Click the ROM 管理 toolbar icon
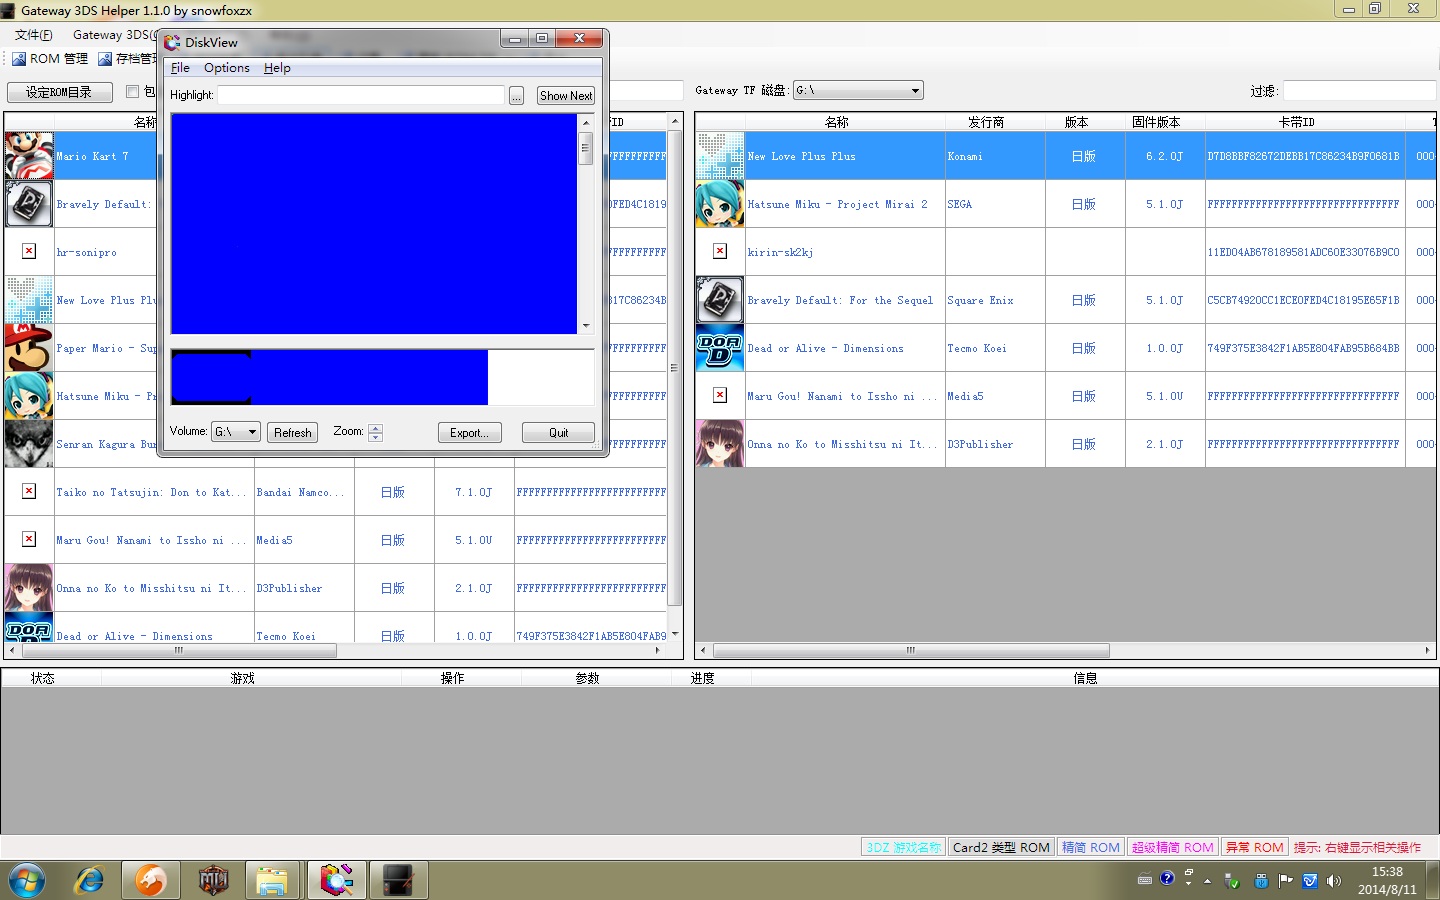Image resolution: width=1440 pixels, height=900 pixels. (19, 59)
